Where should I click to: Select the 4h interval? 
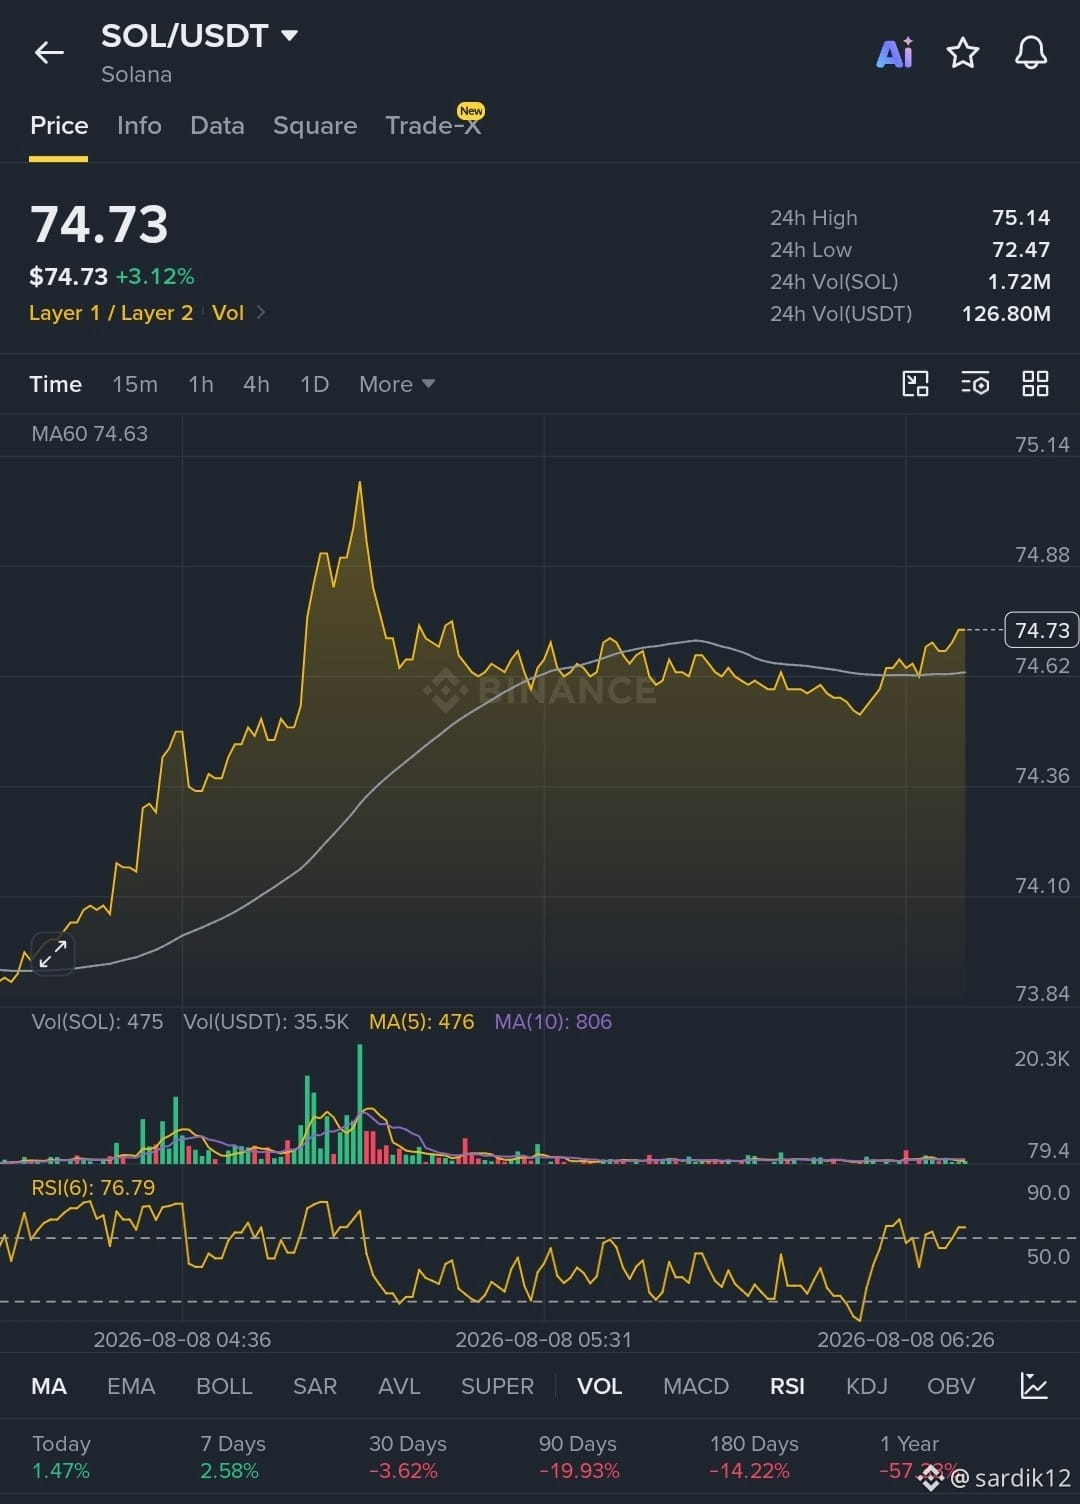pos(256,384)
